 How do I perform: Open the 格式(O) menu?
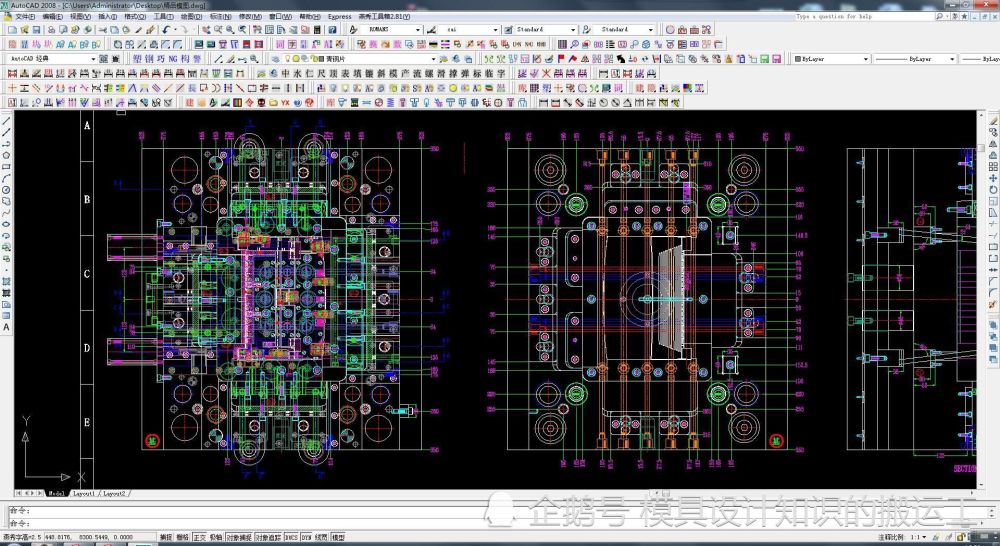135,16
